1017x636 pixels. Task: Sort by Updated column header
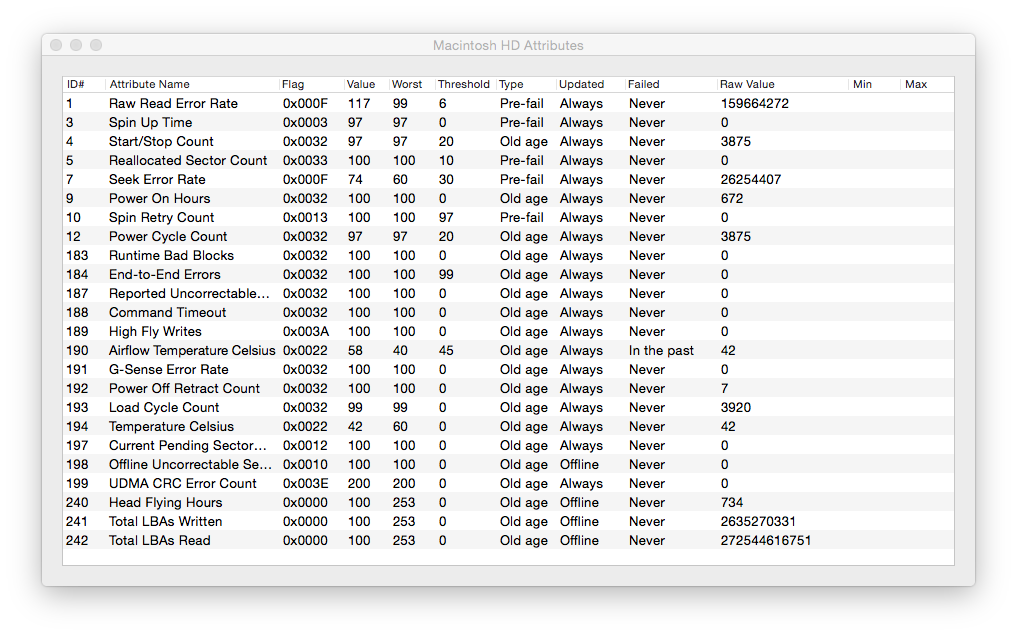[x=590, y=84]
